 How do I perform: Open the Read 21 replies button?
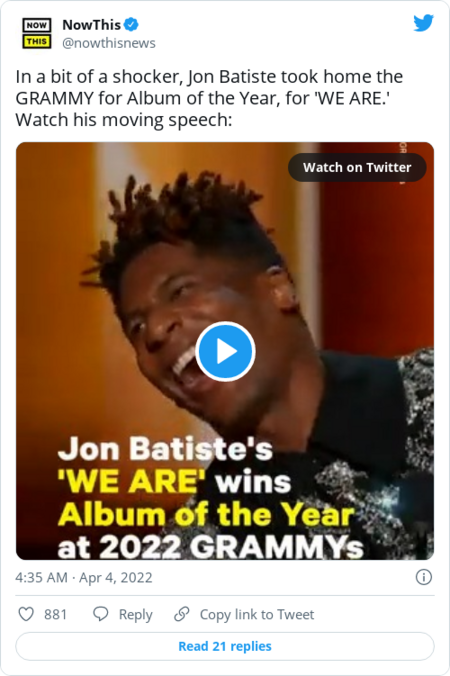pyautogui.click(x=225, y=646)
